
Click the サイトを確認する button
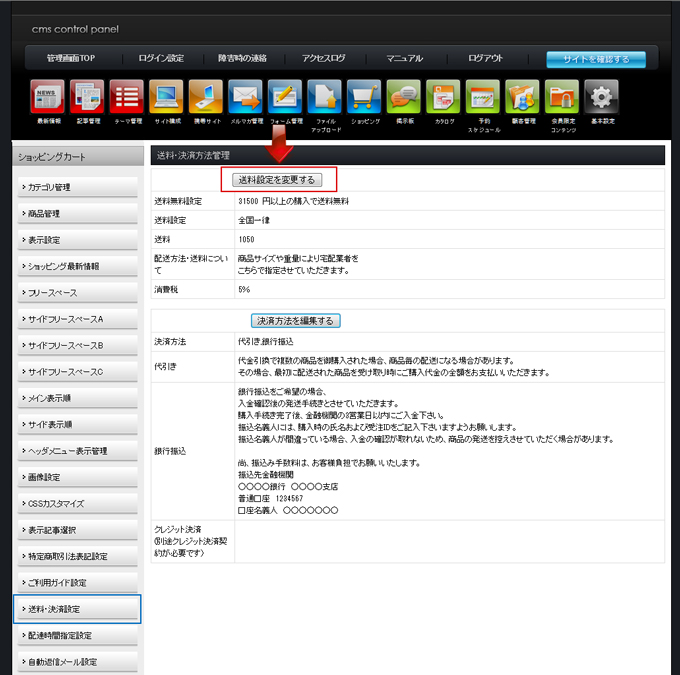(x=596, y=59)
